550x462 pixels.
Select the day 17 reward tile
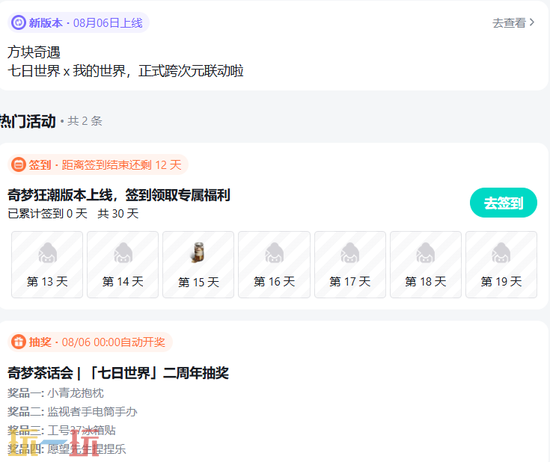point(350,265)
